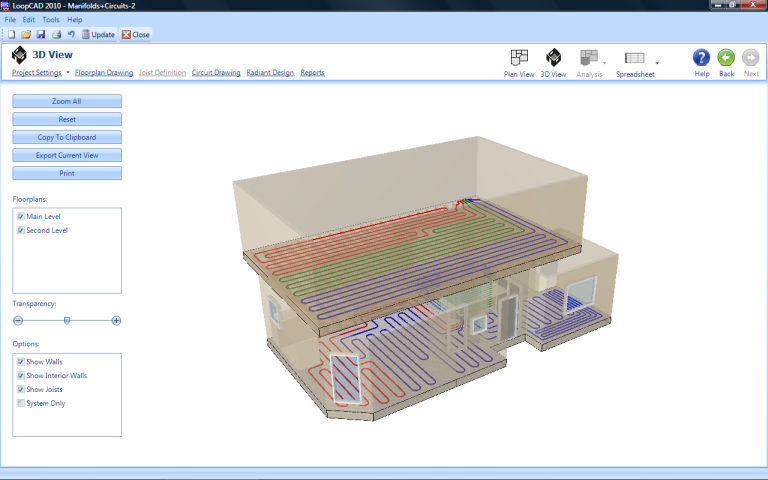The image size is (768, 480).
Task: Click the Transparency slider handle
Action: (x=67, y=320)
